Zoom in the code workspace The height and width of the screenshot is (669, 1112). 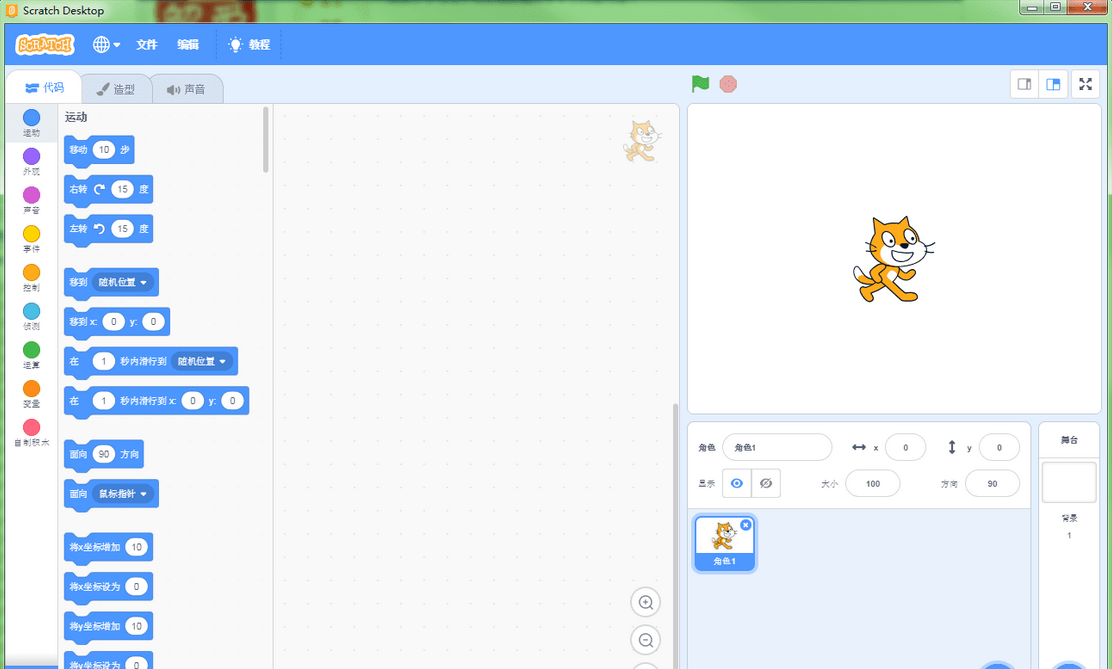(645, 602)
